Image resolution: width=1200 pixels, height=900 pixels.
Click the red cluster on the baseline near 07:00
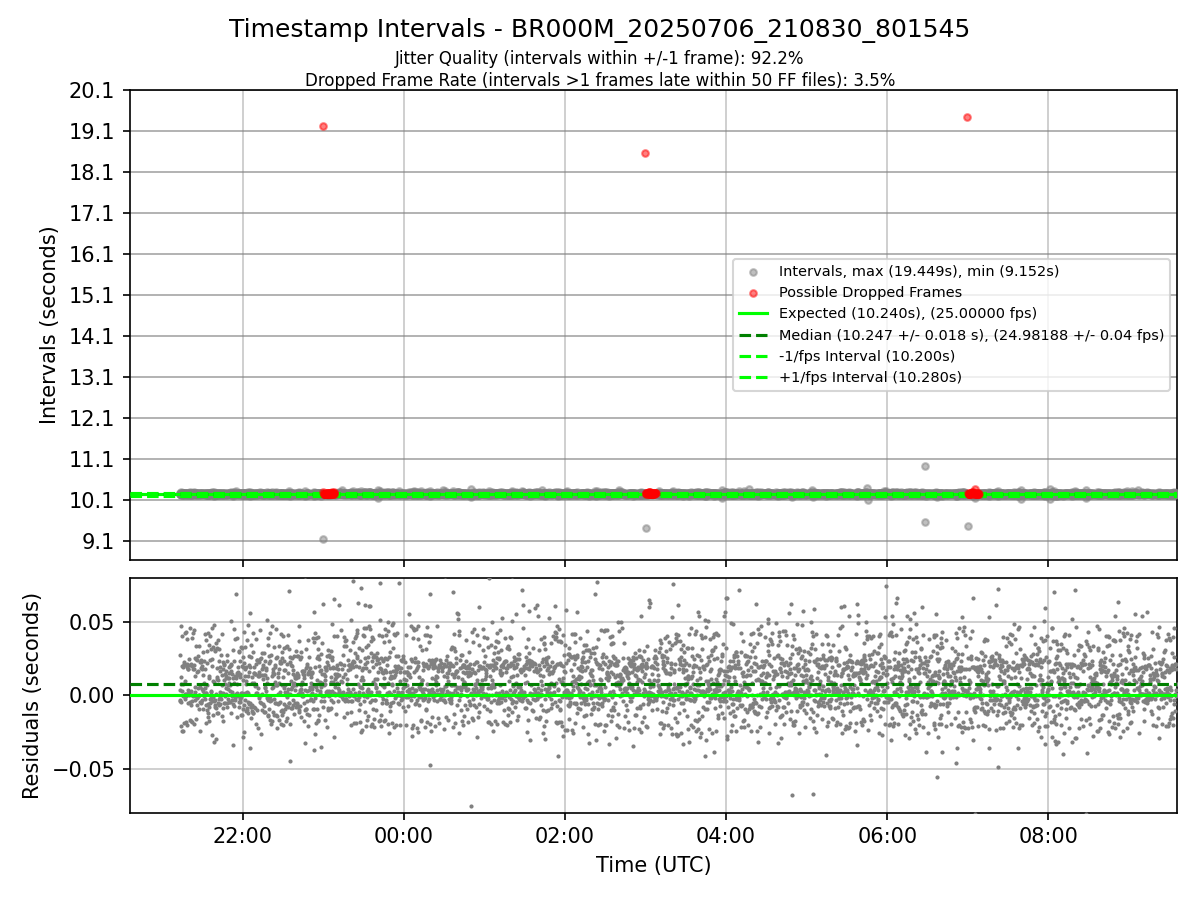974,493
